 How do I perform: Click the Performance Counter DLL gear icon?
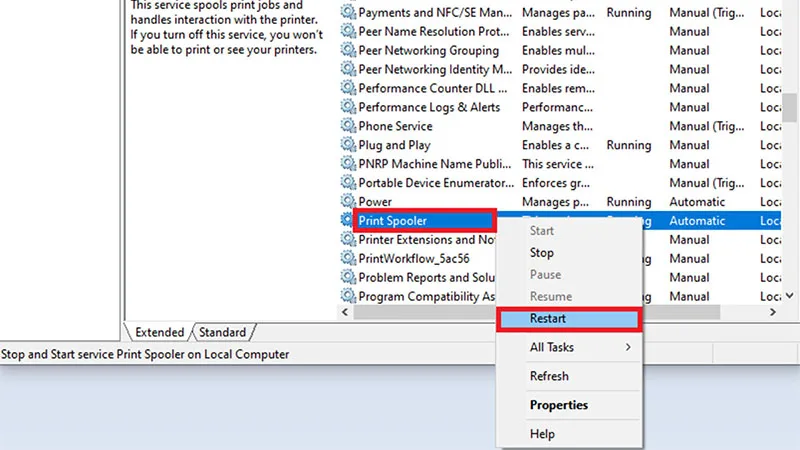tap(348, 88)
